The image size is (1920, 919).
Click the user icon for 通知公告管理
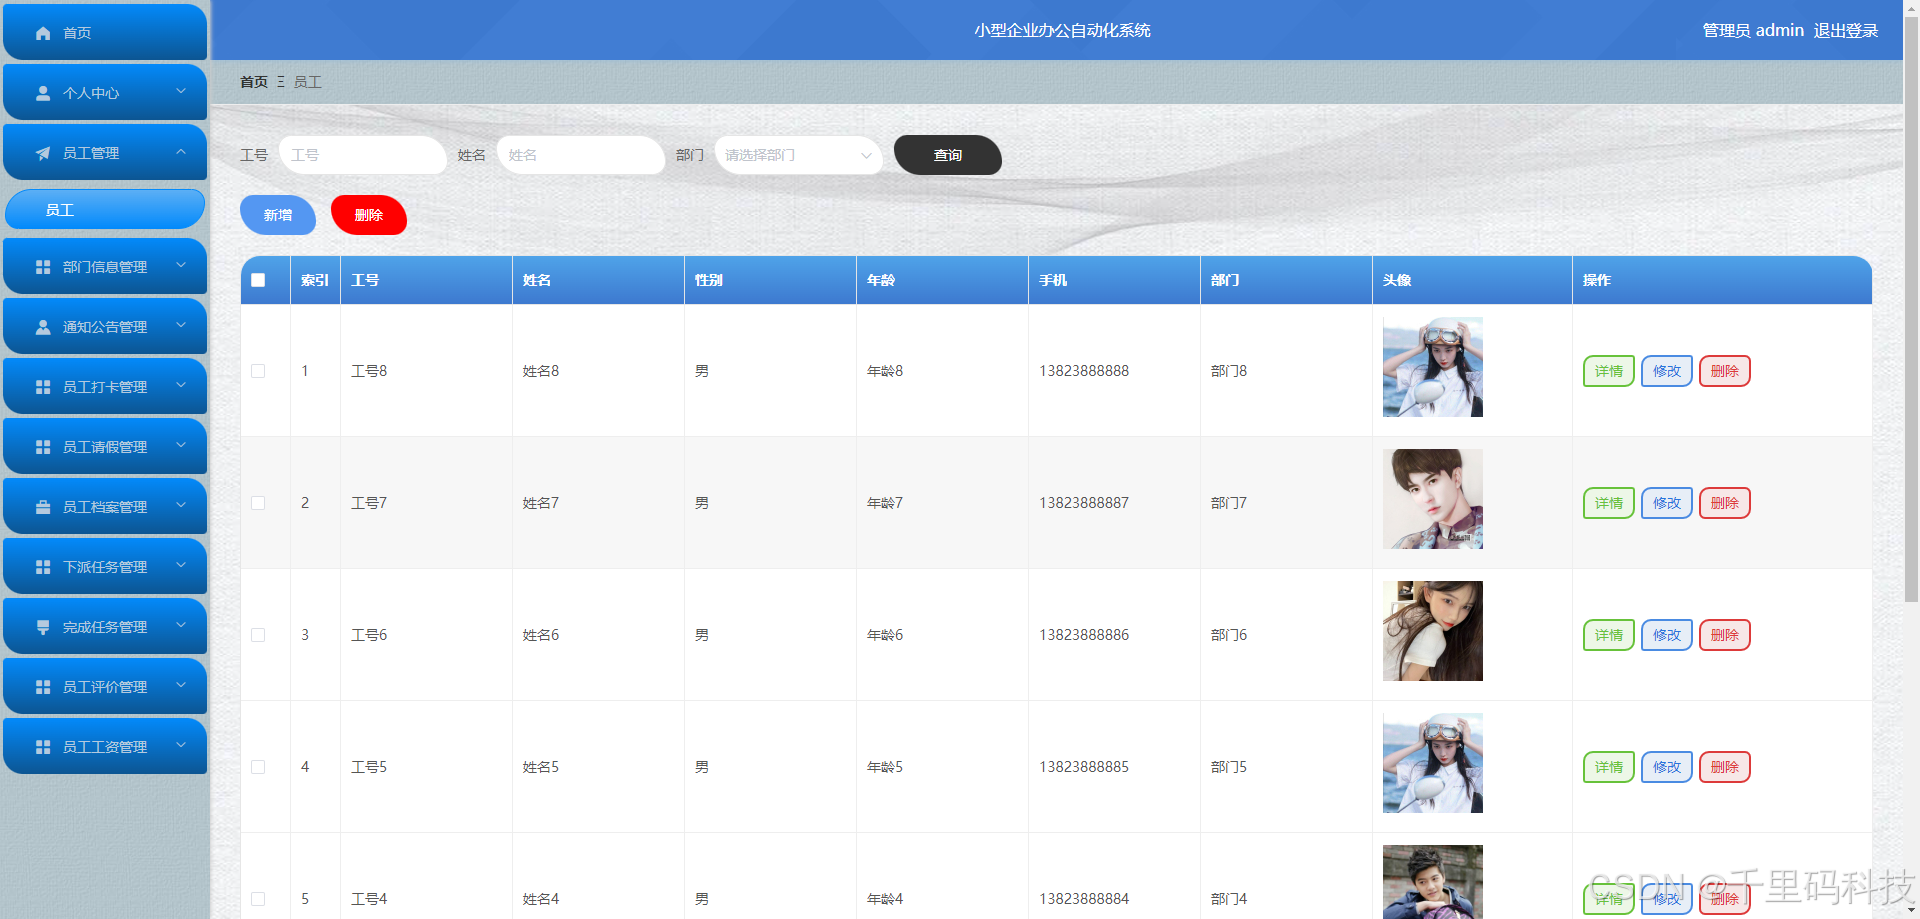(x=43, y=327)
